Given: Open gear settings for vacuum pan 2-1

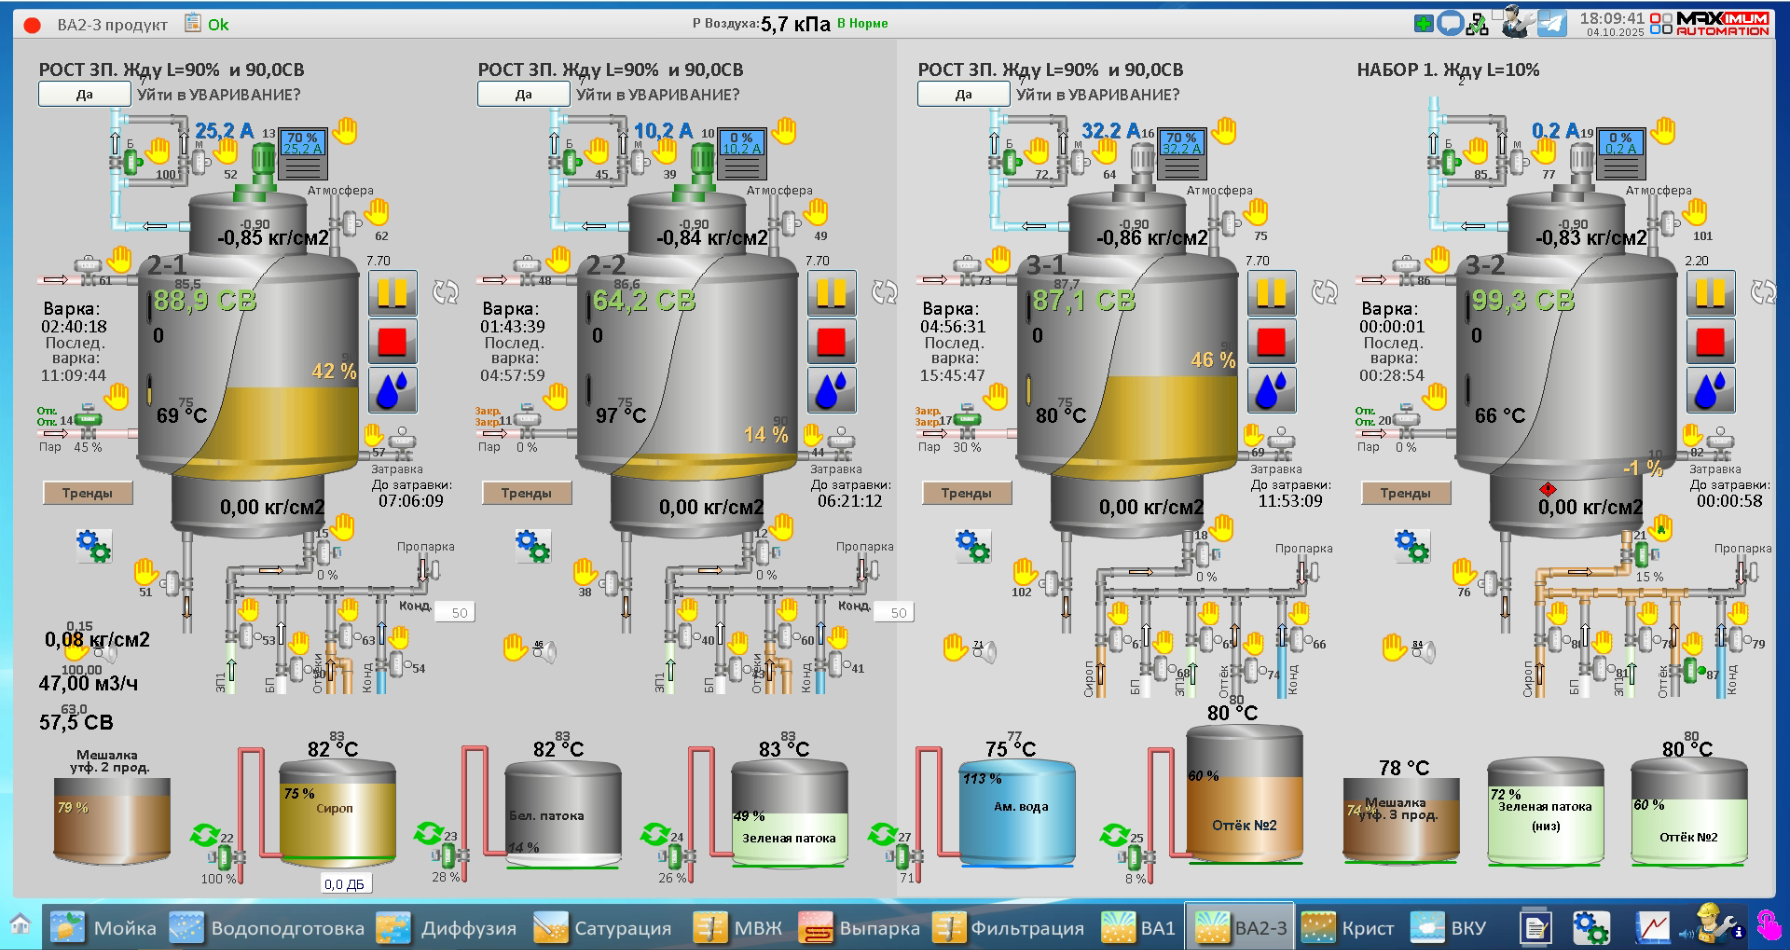Looking at the screenshot, I should pos(94,546).
